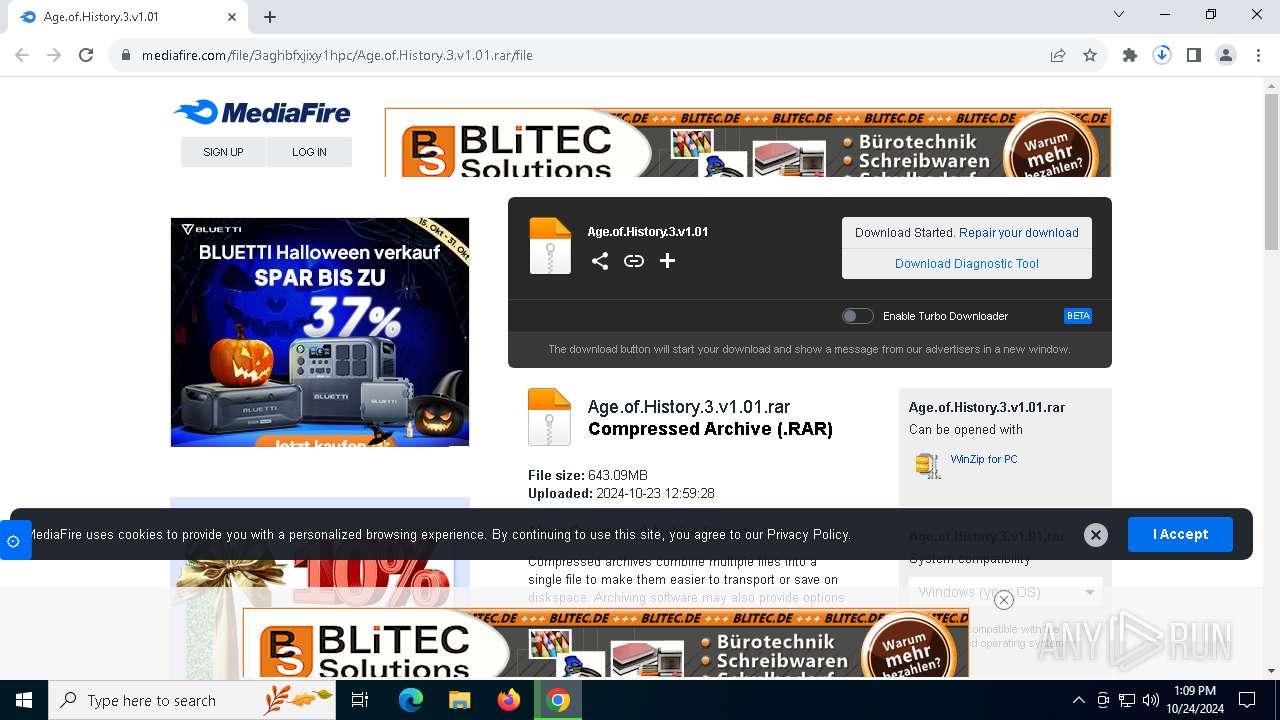Open the Extensions puzzle icon
The width and height of the screenshot is (1280, 720).
pos(1130,55)
